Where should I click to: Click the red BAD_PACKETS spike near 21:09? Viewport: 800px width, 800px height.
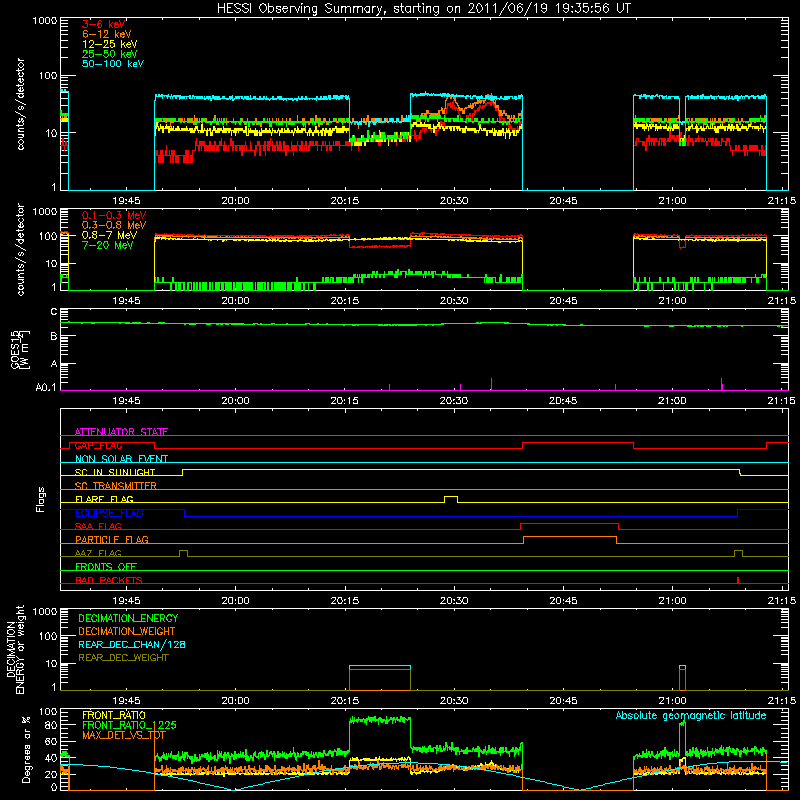pyautogui.click(x=738, y=580)
